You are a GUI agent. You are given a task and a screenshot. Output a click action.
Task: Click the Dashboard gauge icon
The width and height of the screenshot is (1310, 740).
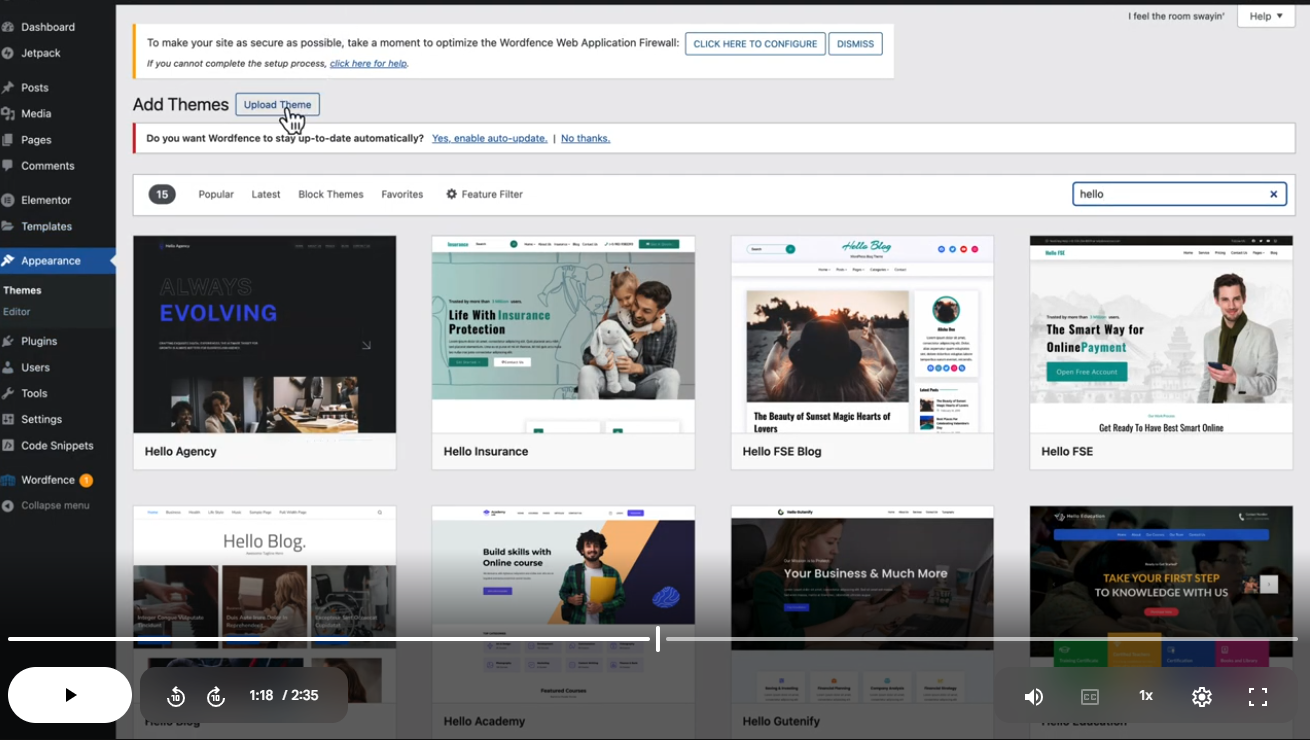(x=8, y=27)
